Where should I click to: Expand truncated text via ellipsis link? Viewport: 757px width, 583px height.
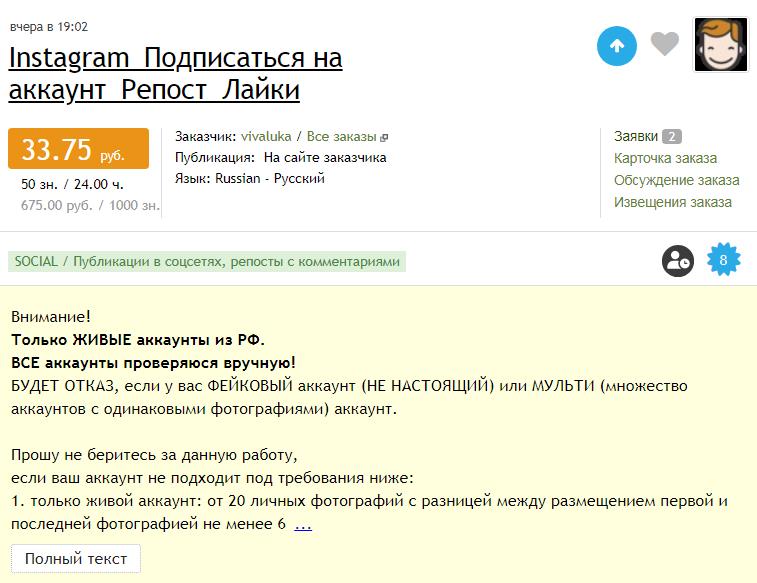303,525
